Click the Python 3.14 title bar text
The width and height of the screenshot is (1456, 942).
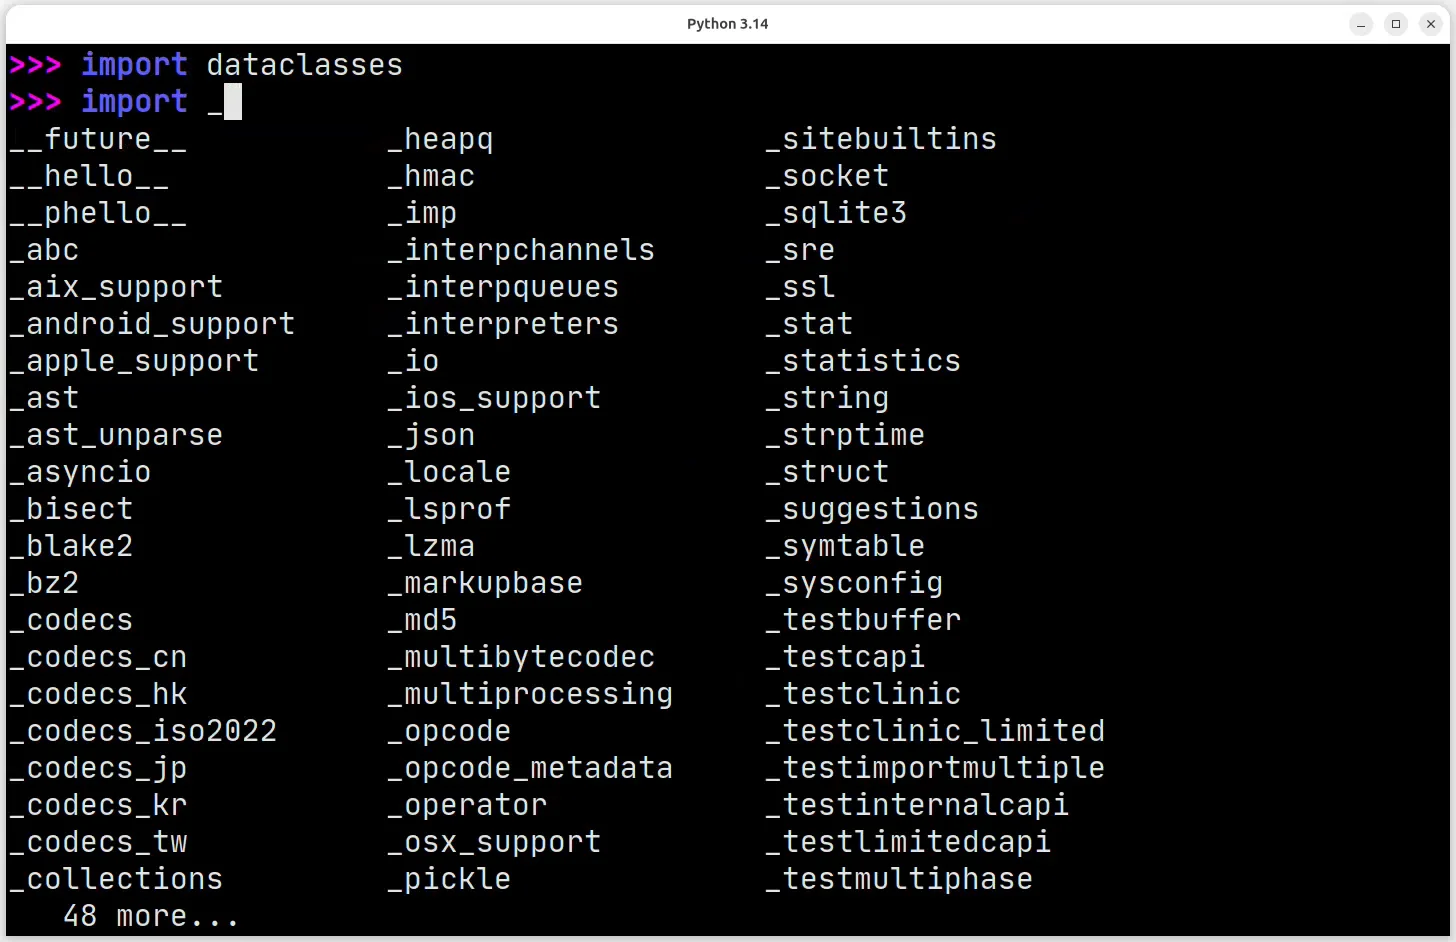coord(727,24)
